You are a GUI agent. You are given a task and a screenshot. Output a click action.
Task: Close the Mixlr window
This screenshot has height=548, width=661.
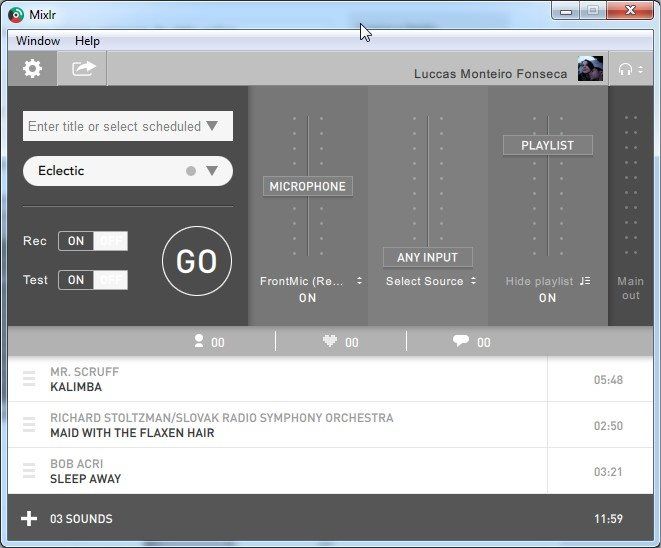click(630, 11)
